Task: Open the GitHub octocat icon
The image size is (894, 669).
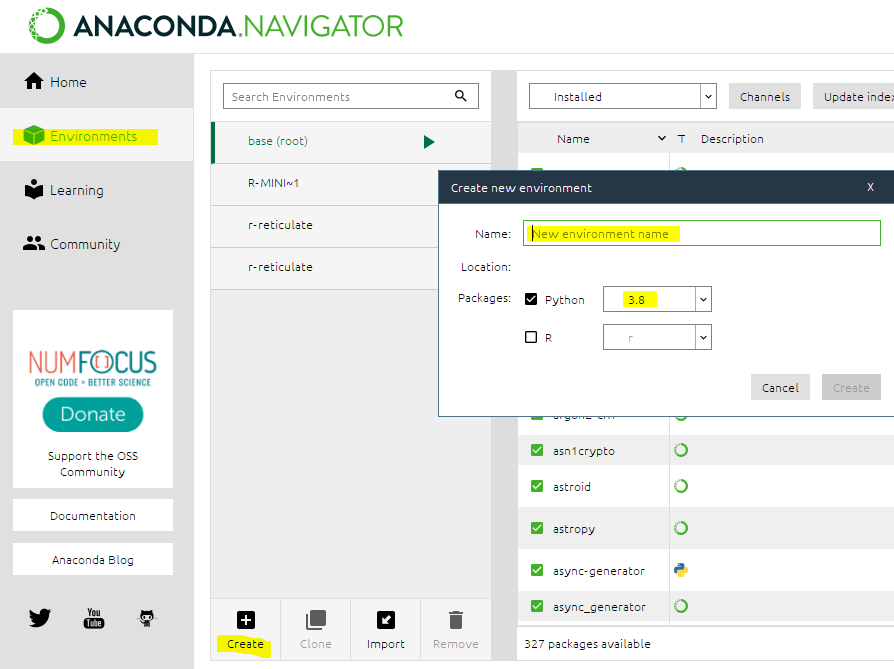Action: click(147, 618)
